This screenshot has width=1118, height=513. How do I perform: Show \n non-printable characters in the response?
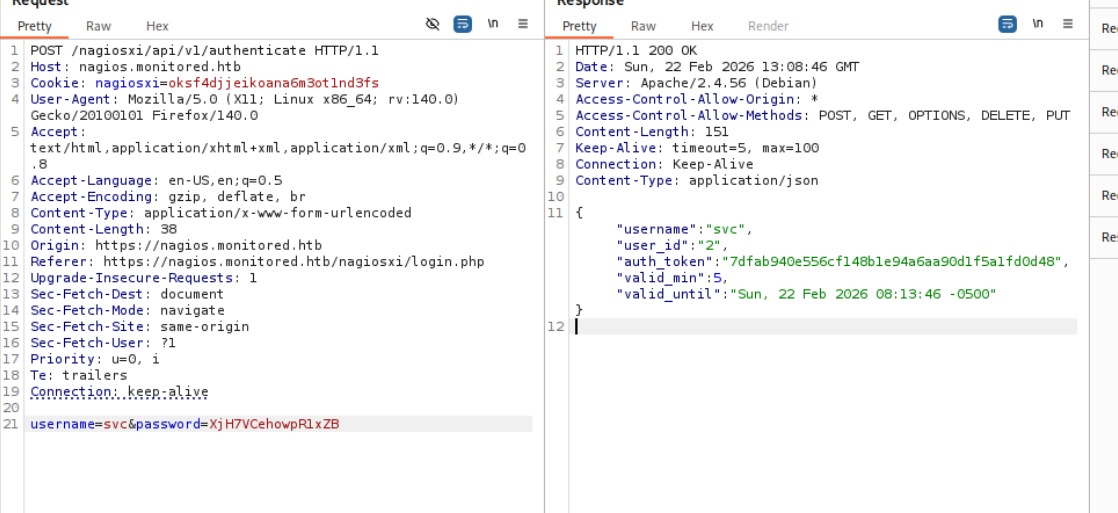pyautogui.click(x=1038, y=24)
